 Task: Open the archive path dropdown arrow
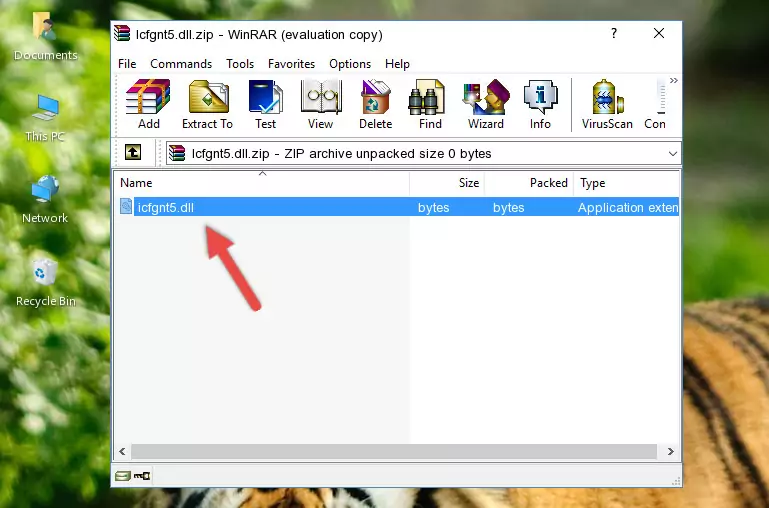pos(673,153)
